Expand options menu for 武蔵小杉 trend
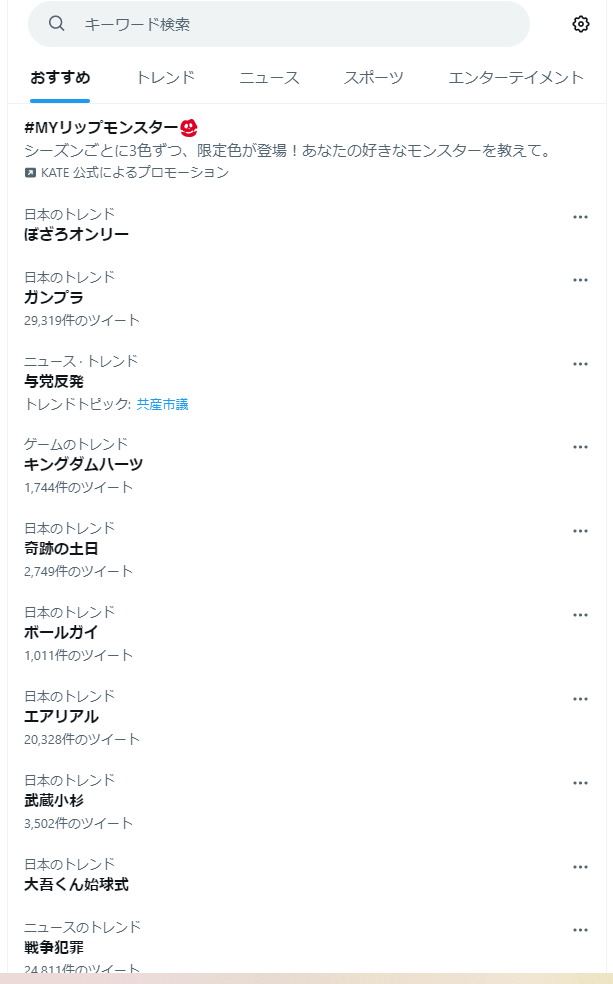This screenshot has width=613, height=984. pyautogui.click(x=580, y=783)
